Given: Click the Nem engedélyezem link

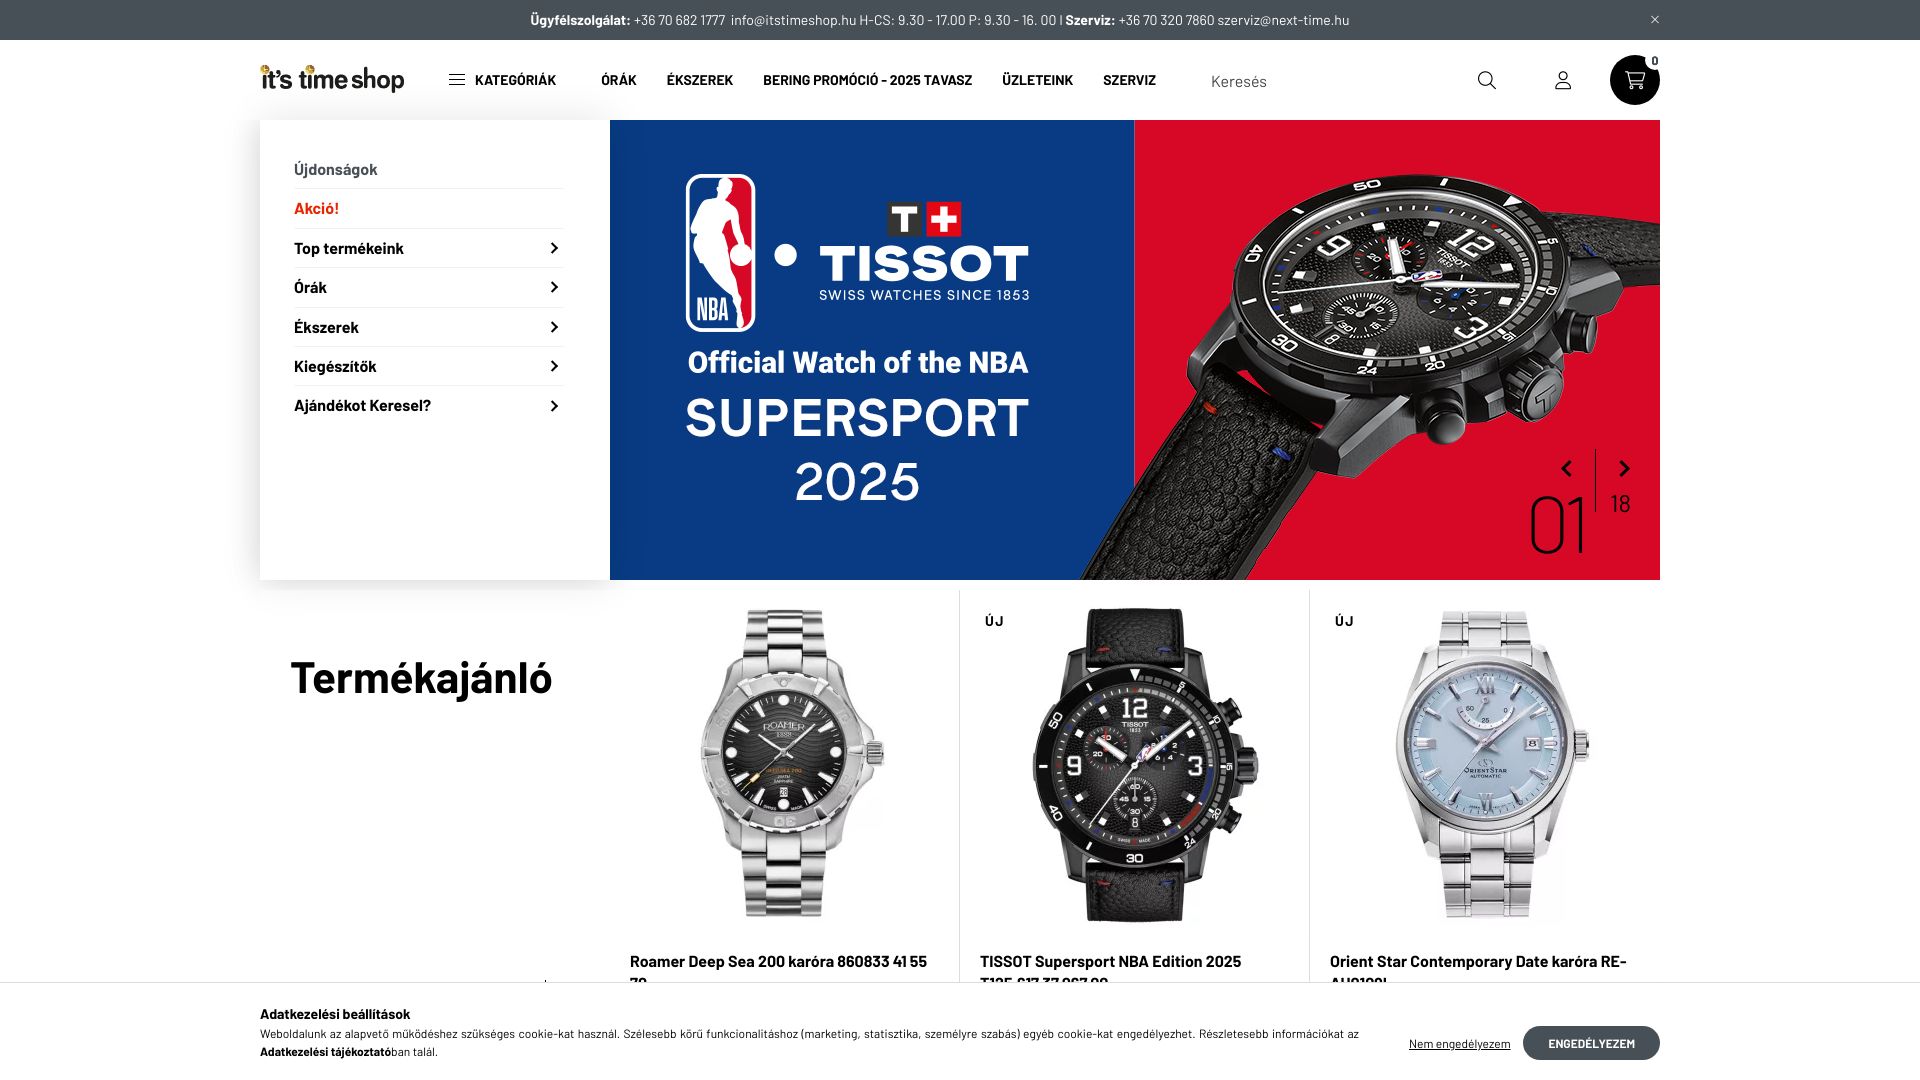Looking at the screenshot, I should coord(1459,1044).
